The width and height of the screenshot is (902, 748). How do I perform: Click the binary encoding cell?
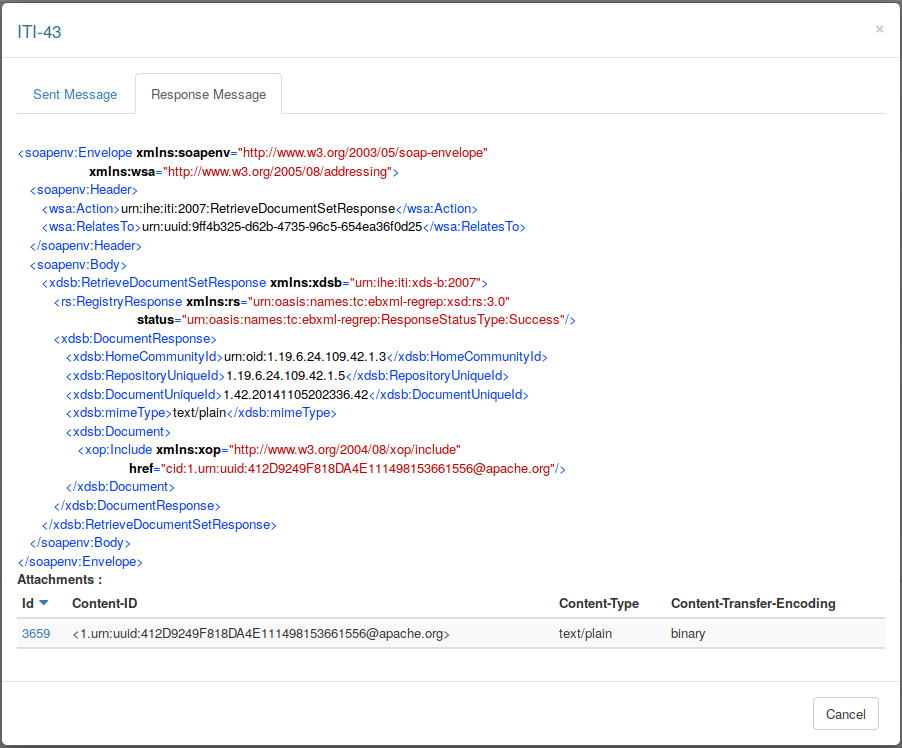(x=688, y=633)
